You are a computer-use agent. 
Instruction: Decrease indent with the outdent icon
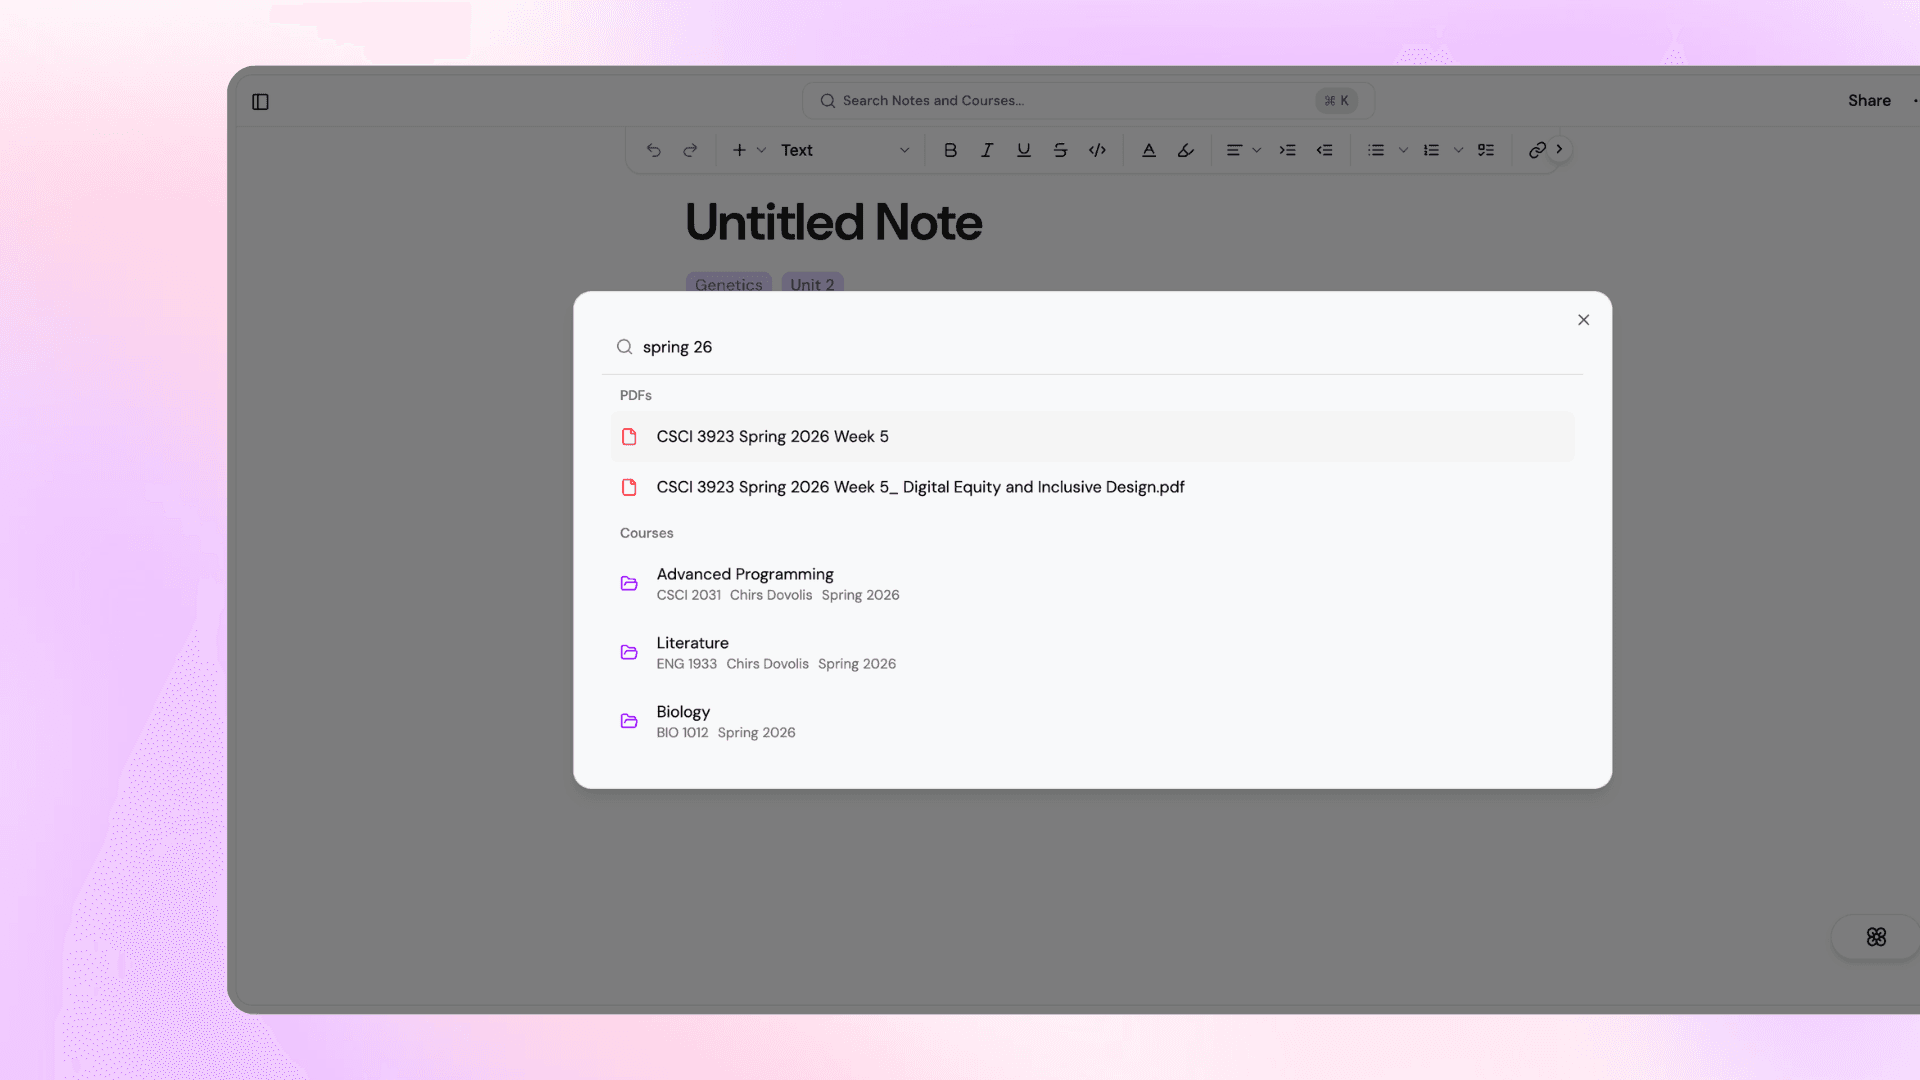click(x=1324, y=150)
